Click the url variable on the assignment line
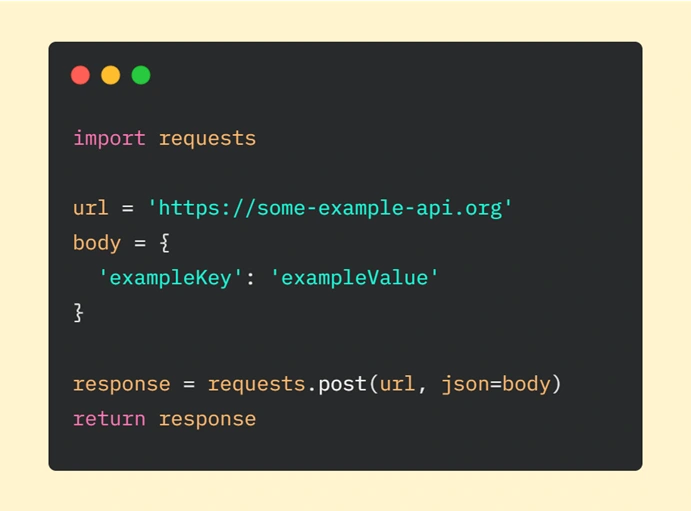This screenshot has height=511, width=691. 91,208
